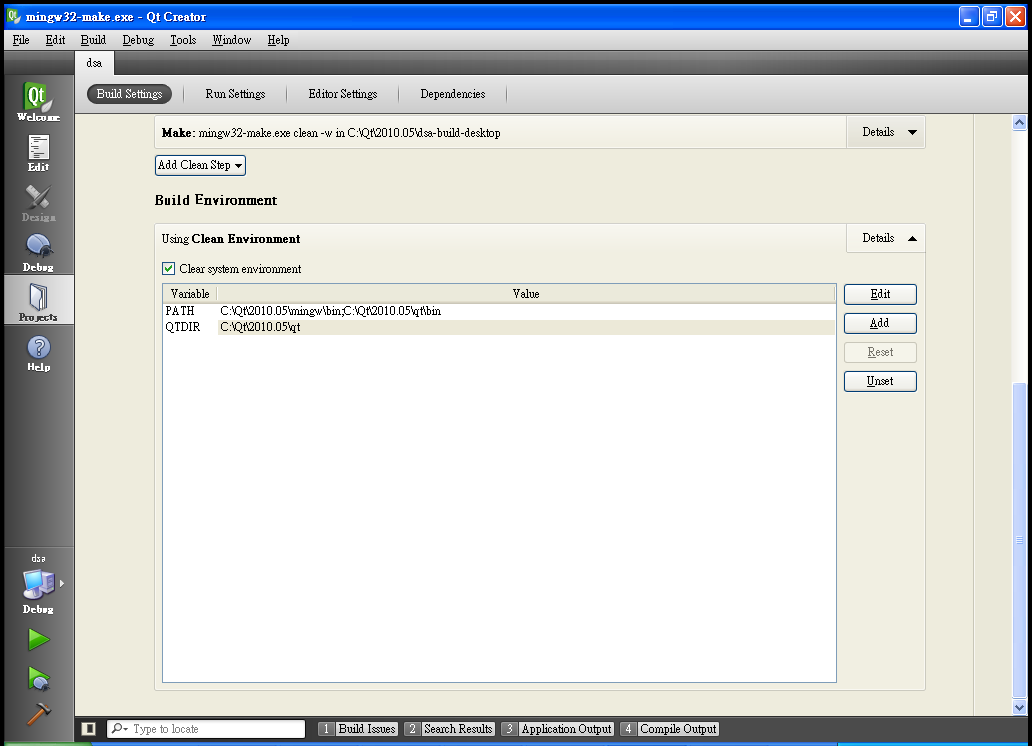Open the Design mode

(38, 203)
